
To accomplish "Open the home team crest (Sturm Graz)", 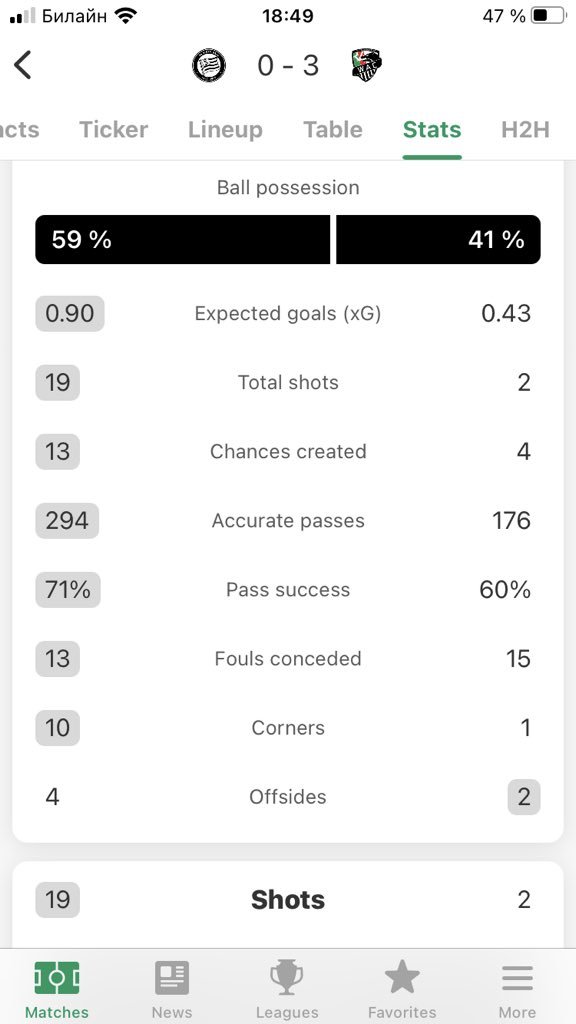I will (x=209, y=65).
